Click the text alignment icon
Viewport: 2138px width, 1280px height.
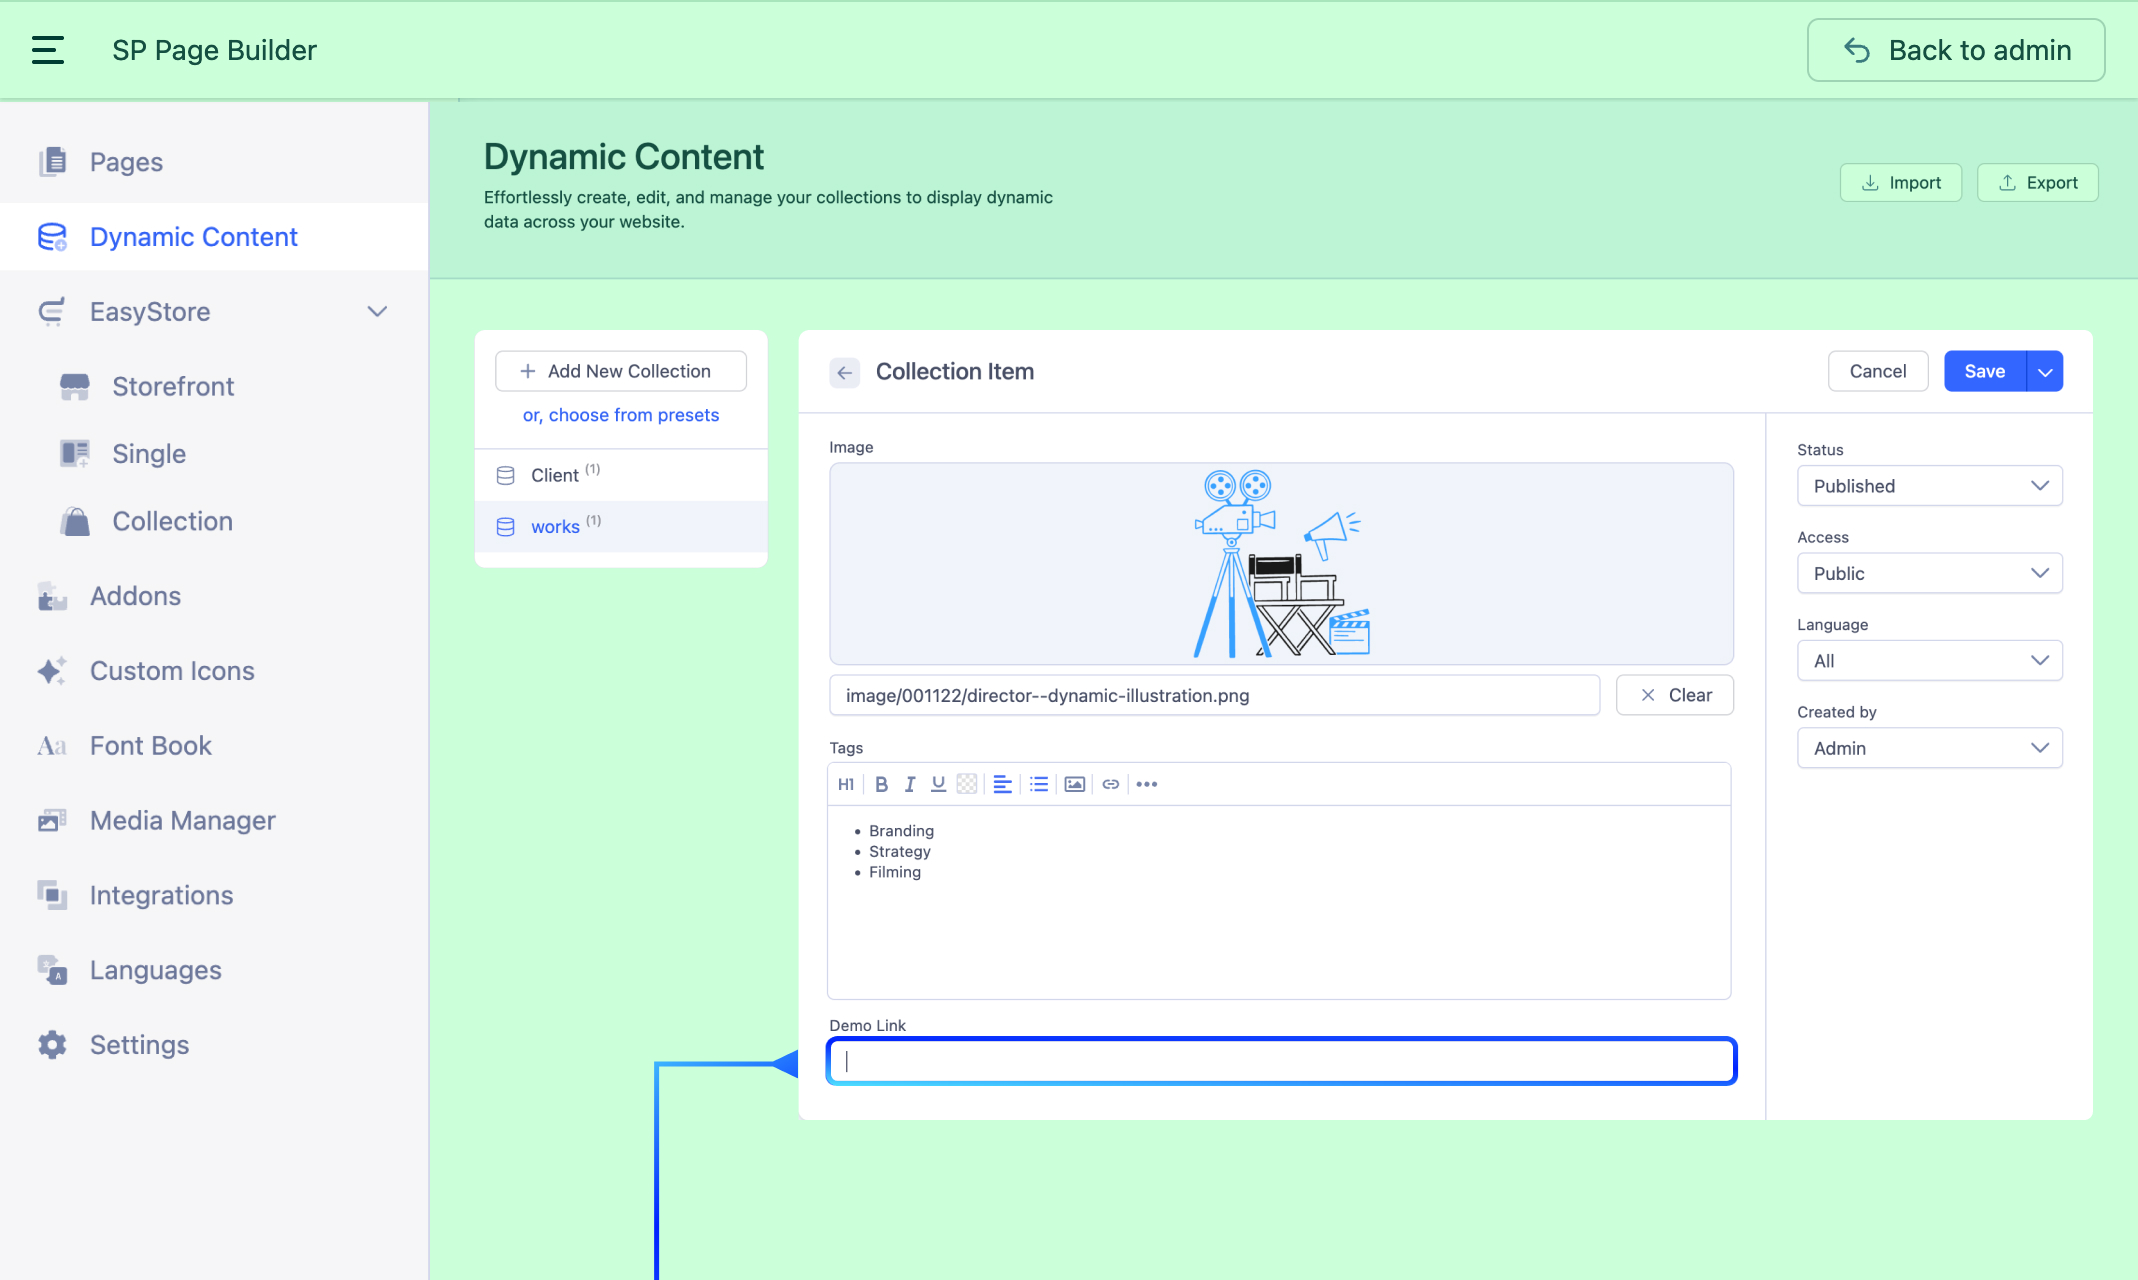click(1002, 784)
